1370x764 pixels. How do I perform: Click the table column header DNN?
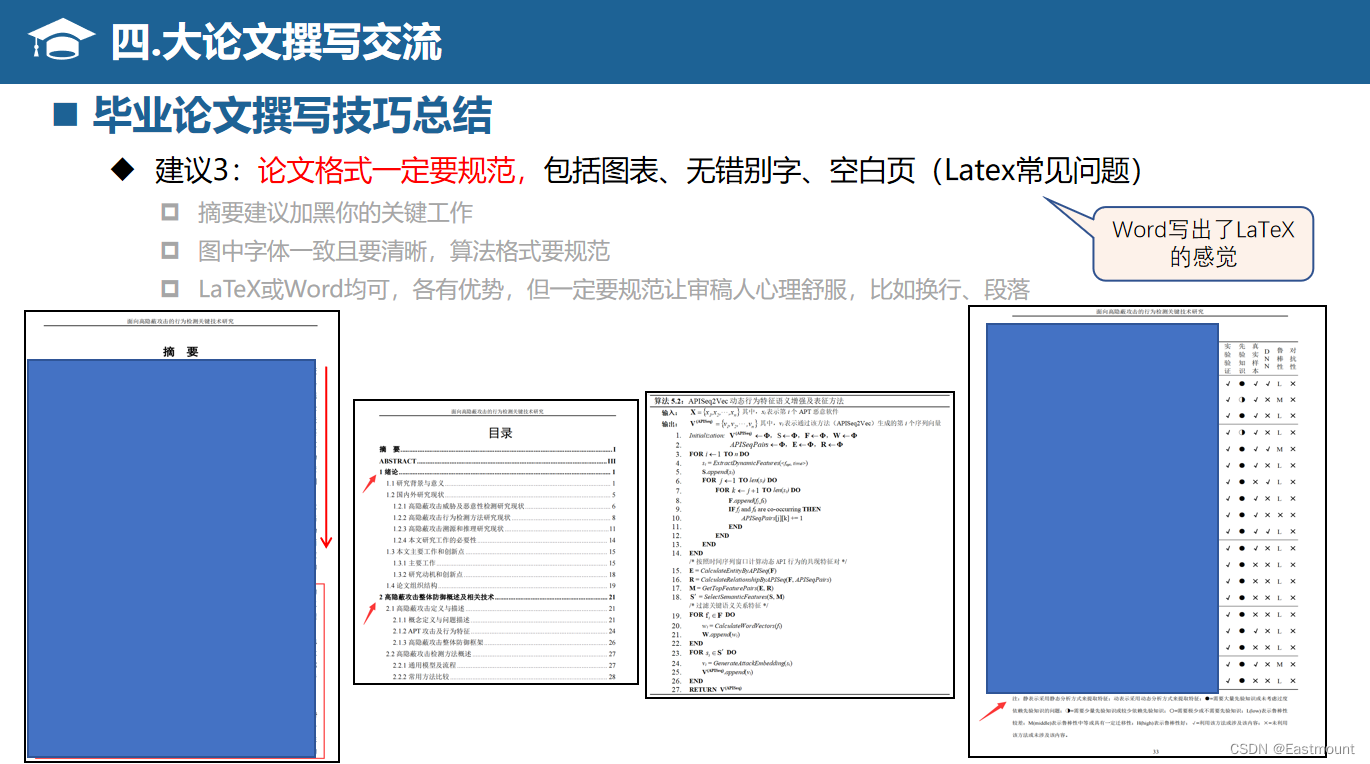[x=1267, y=357]
